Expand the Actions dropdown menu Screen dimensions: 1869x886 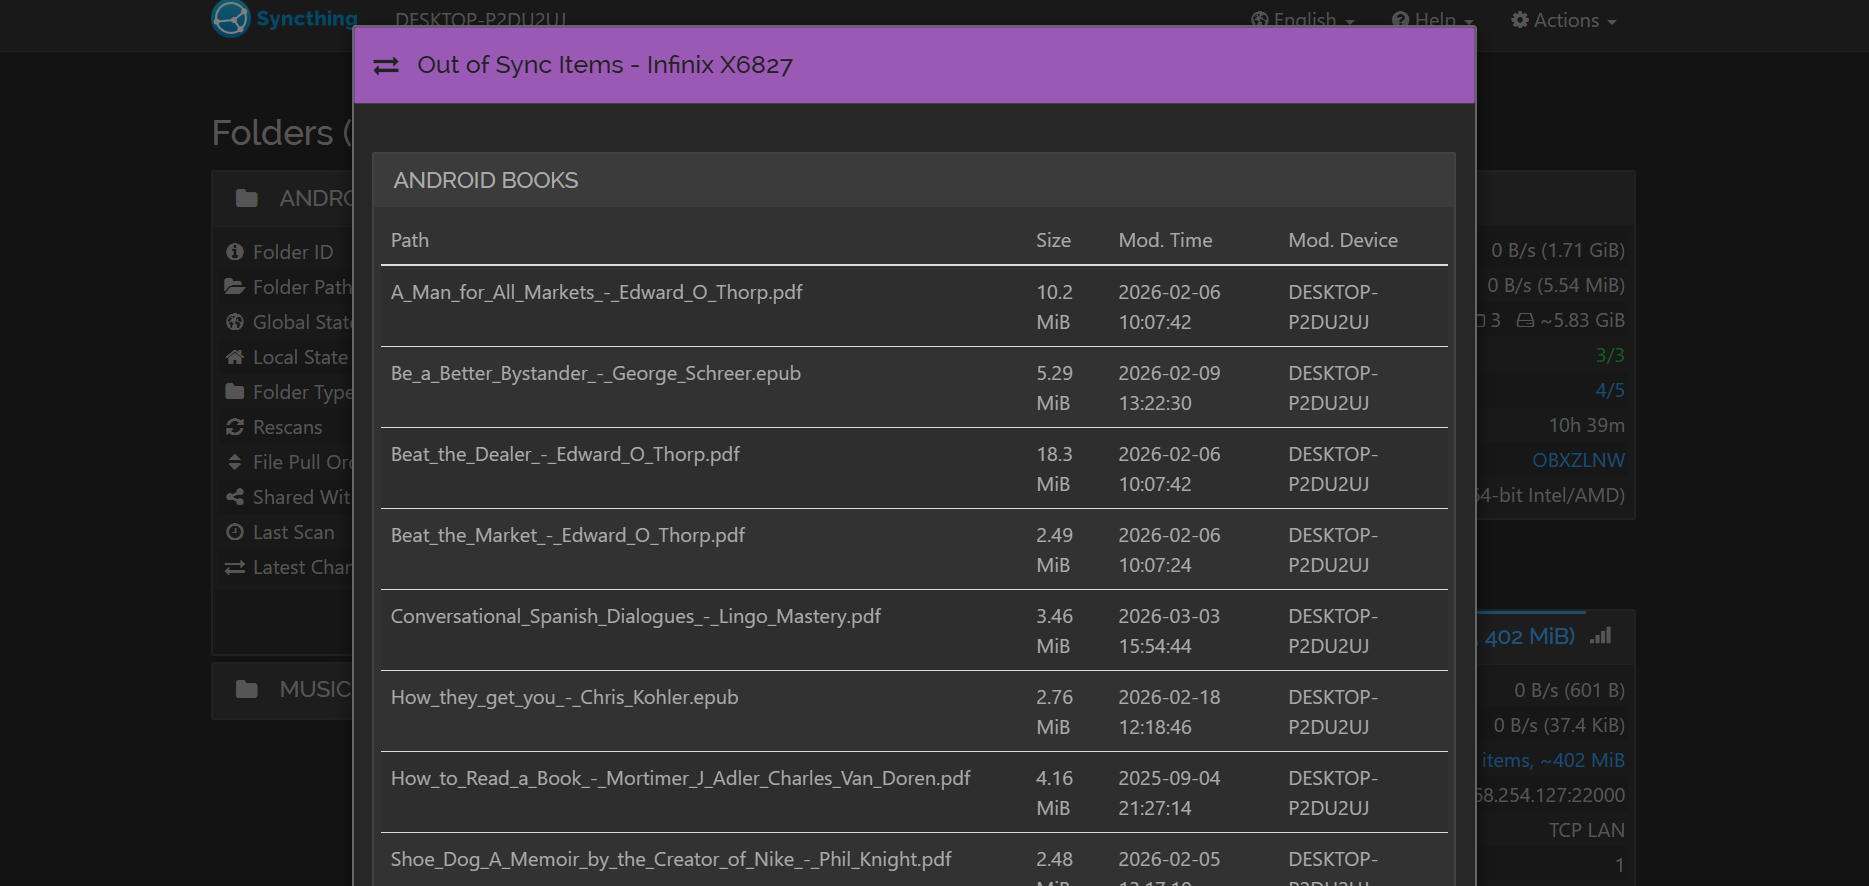(x=1563, y=20)
